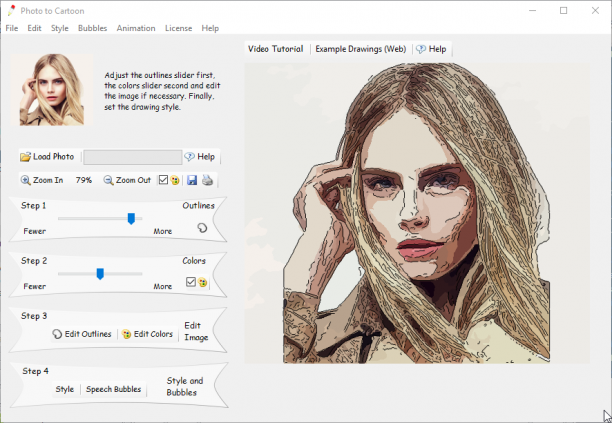Click the Load Photo button
The height and width of the screenshot is (423, 612).
[47, 157]
